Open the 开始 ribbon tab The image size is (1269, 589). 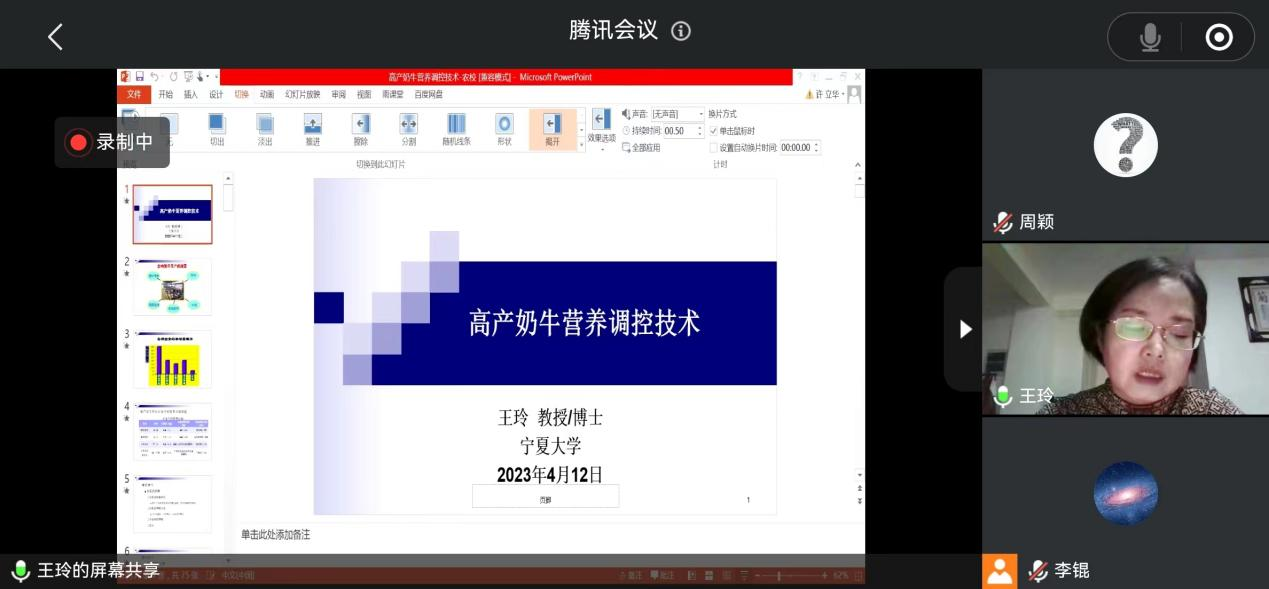(165, 94)
